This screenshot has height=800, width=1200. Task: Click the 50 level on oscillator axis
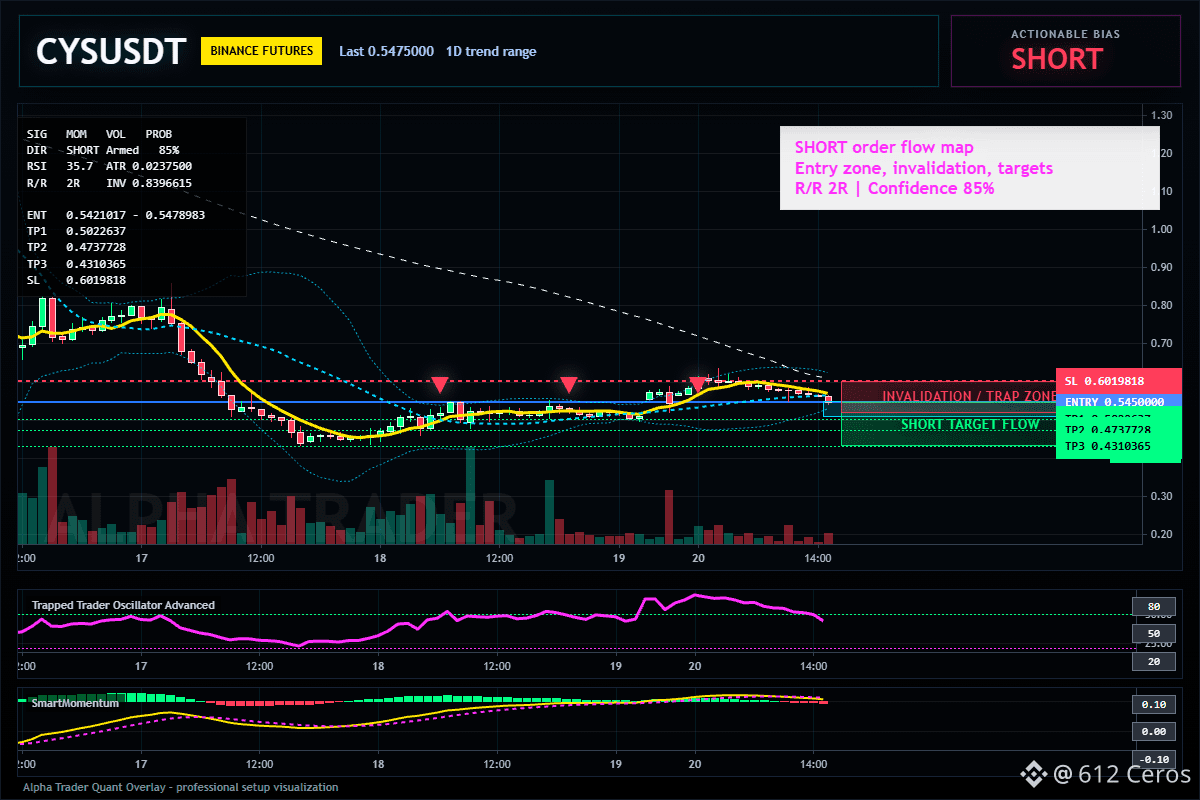pos(1153,633)
